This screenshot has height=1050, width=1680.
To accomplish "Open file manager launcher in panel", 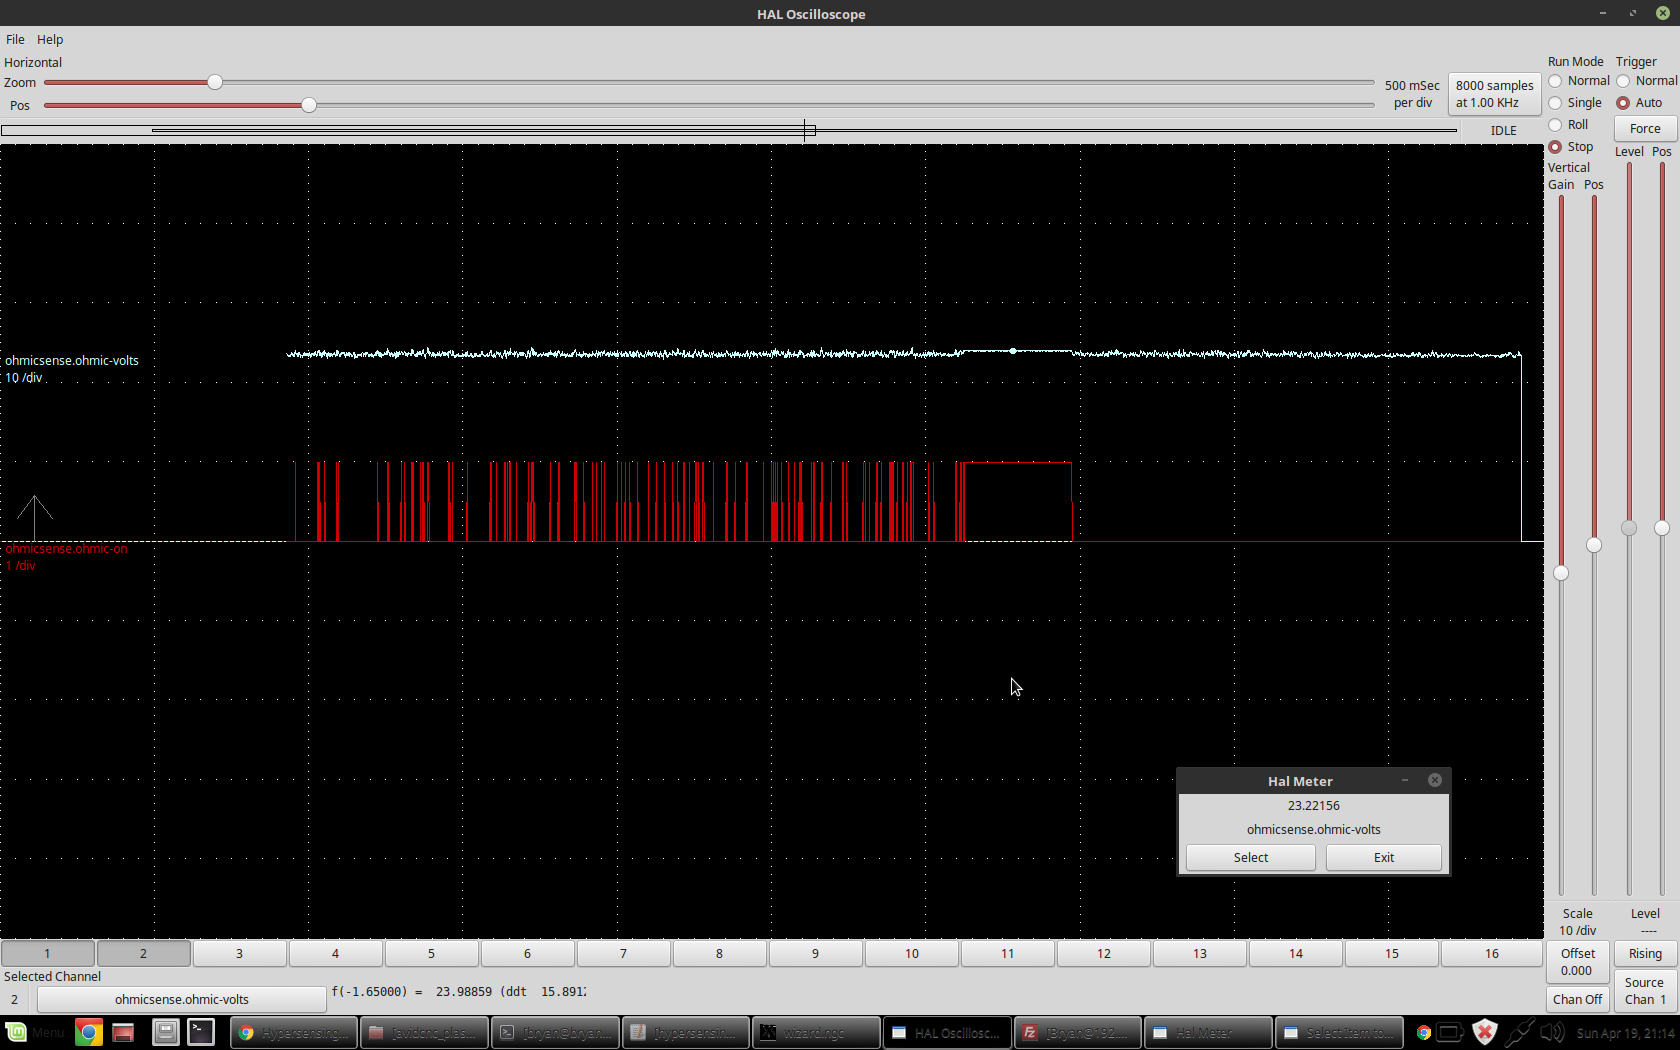I will point(123,1033).
